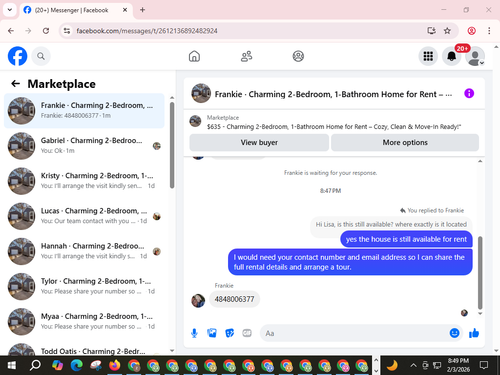Click the More options button

405,142
